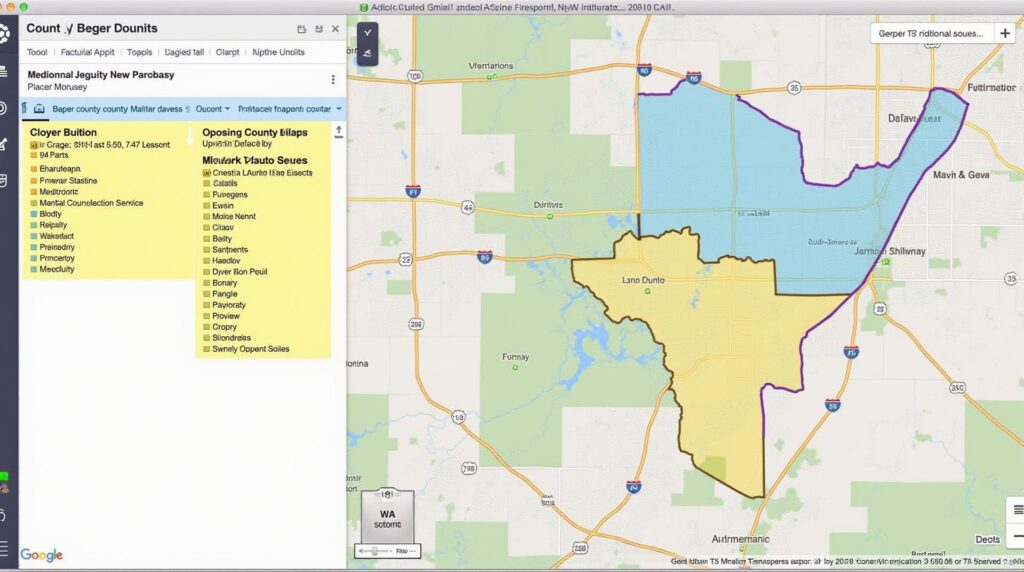The width and height of the screenshot is (1024, 572).
Task: Click the upload arrow icon right of legend
Action: [338, 132]
